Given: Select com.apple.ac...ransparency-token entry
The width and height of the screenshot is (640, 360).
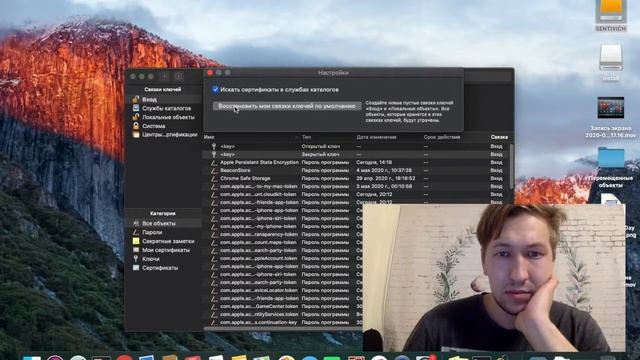Looking at the screenshot, I should click(x=259, y=234).
